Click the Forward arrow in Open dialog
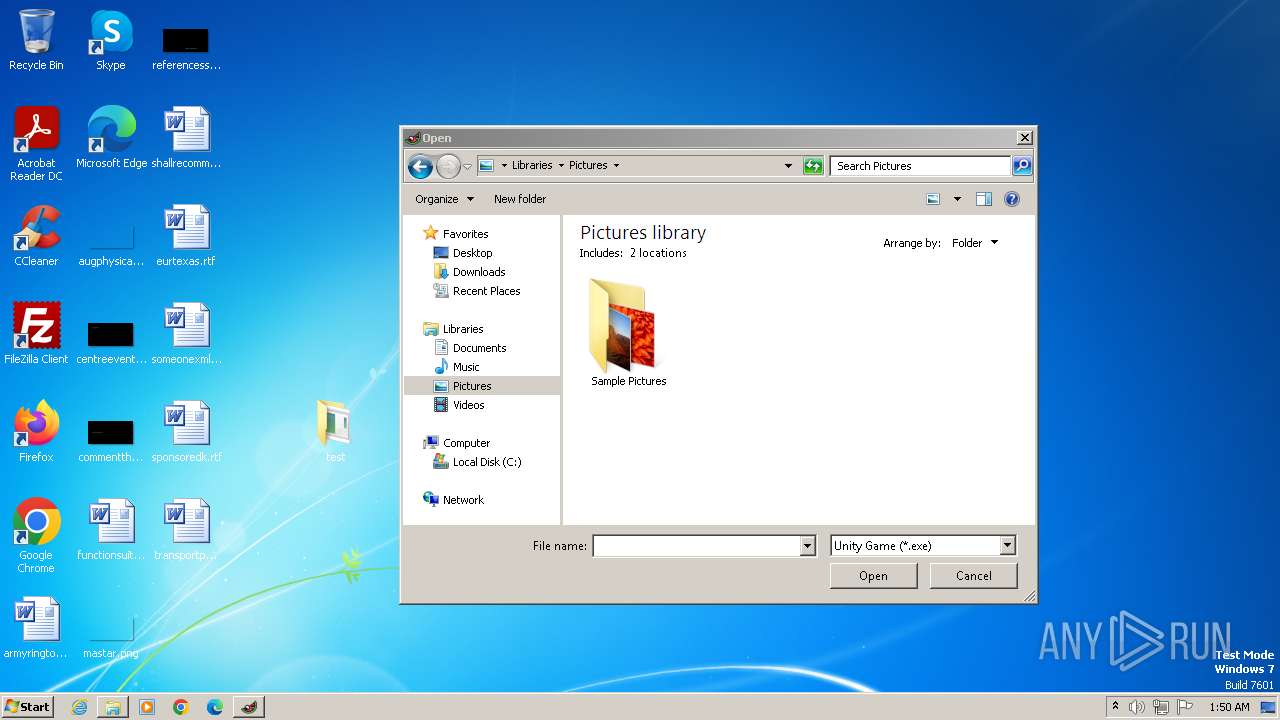The image size is (1280, 720). [x=448, y=166]
